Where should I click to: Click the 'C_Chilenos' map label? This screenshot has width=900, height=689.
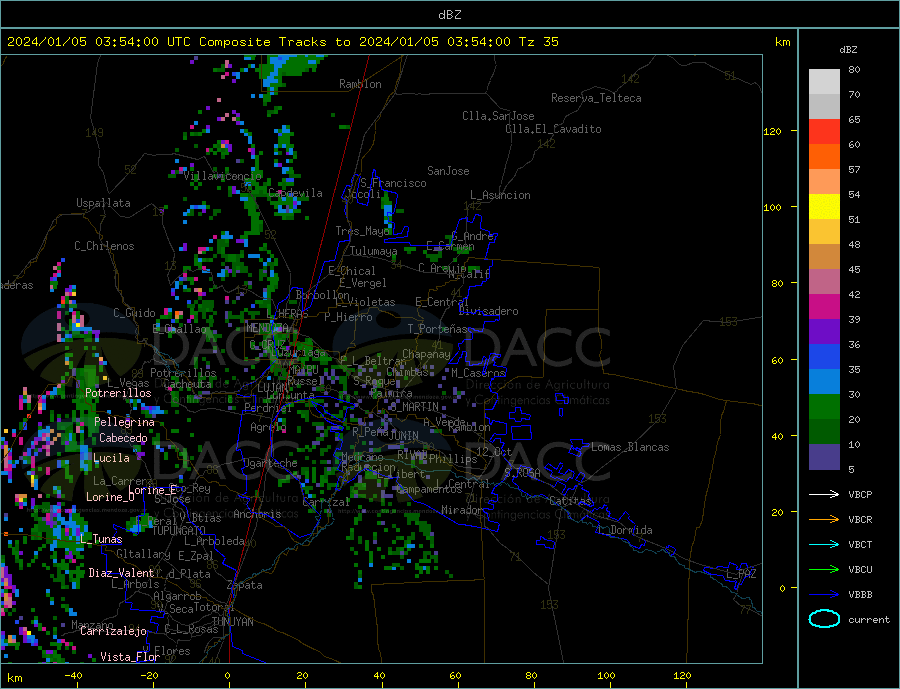104,246
